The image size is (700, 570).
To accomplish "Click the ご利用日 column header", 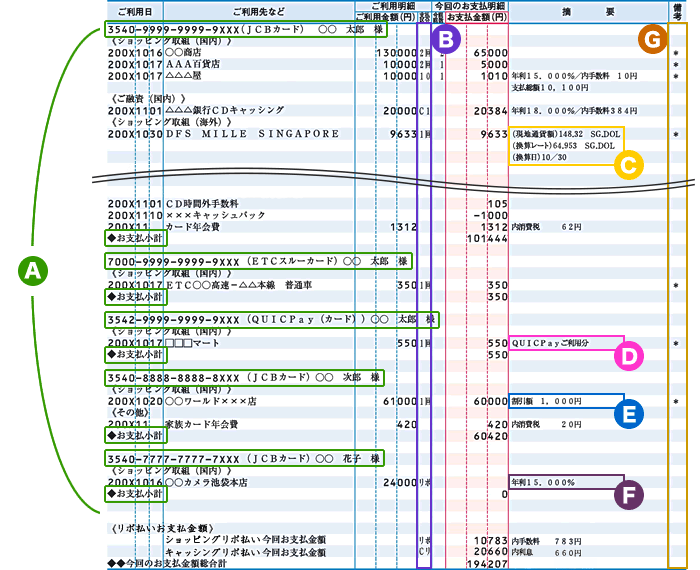I will 134,12.
